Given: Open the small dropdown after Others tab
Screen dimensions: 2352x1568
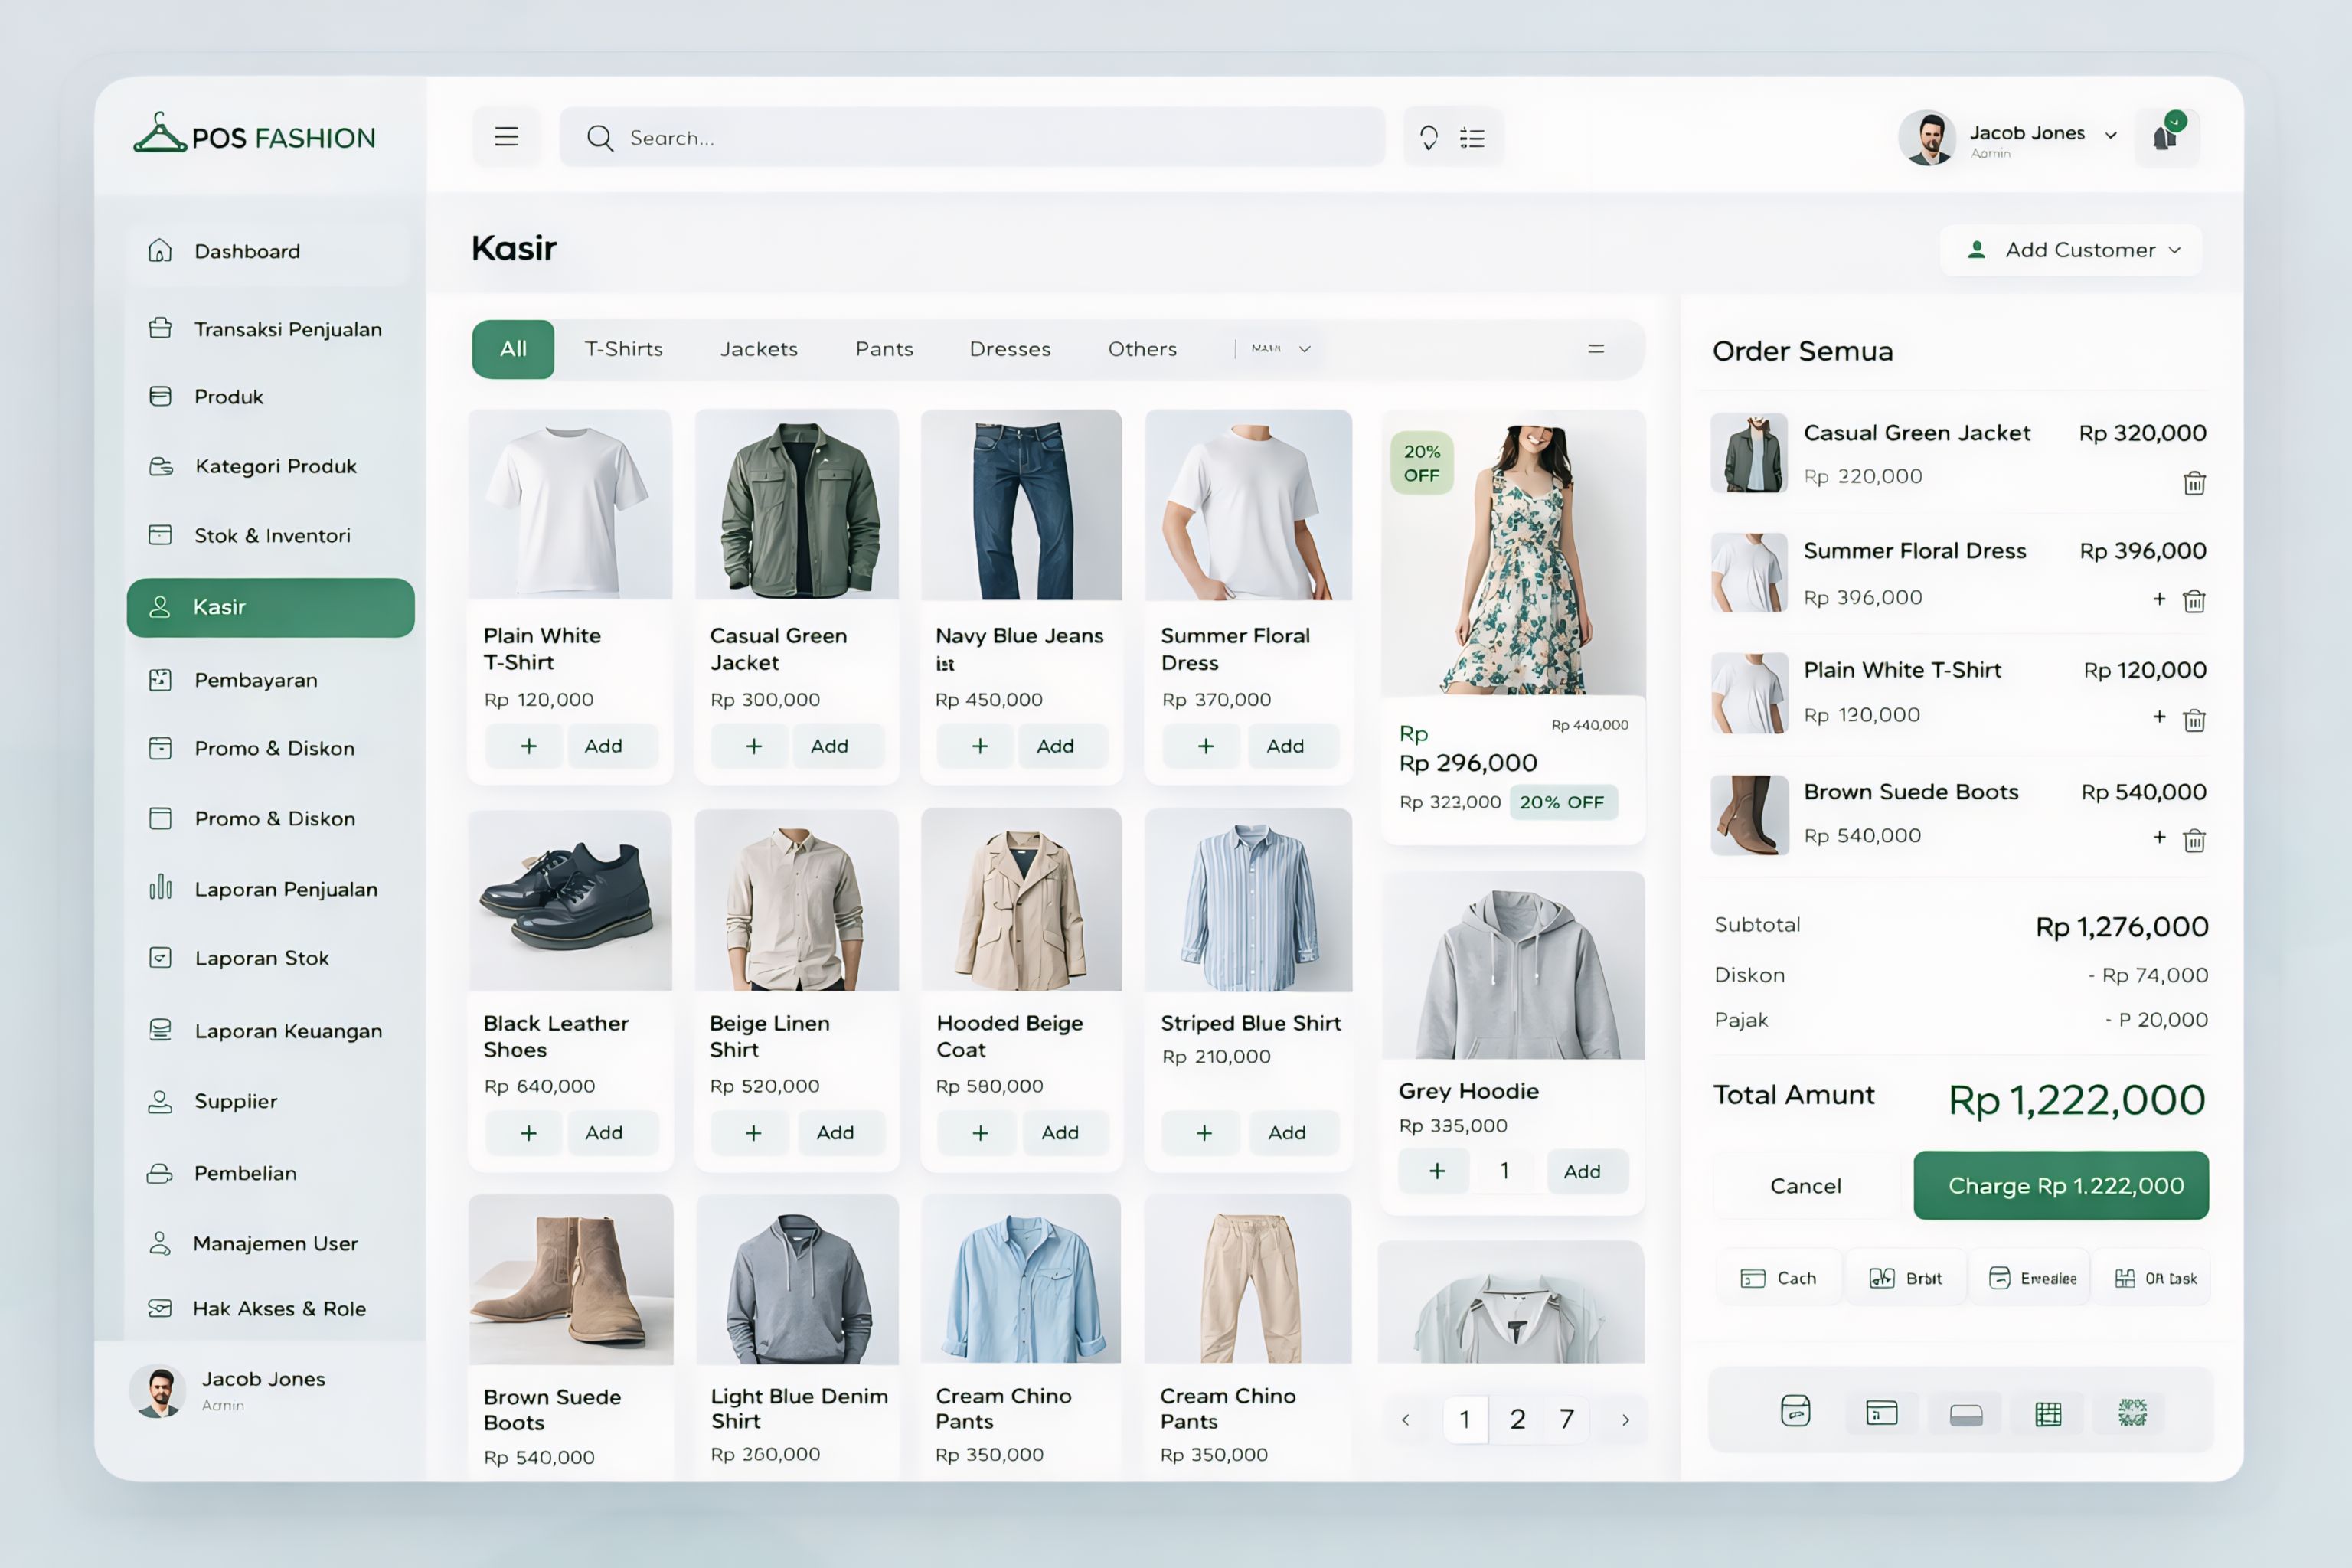Looking at the screenshot, I should [1280, 348].
